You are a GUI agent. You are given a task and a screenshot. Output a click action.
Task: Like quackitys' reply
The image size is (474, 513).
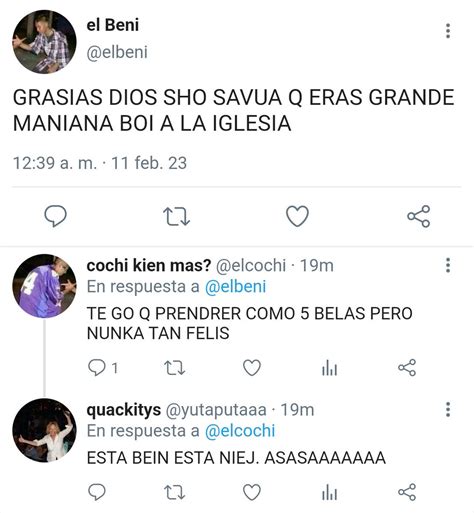tap(252, 492)
